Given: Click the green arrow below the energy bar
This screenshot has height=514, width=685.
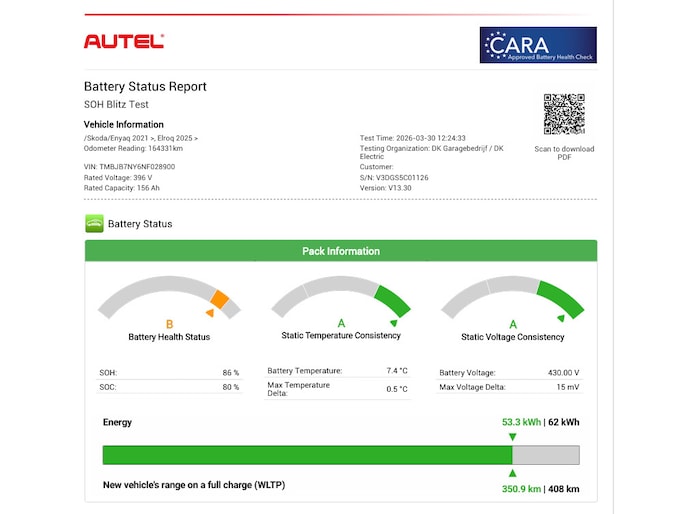Looking at the screenshot, I should point(512,473).
